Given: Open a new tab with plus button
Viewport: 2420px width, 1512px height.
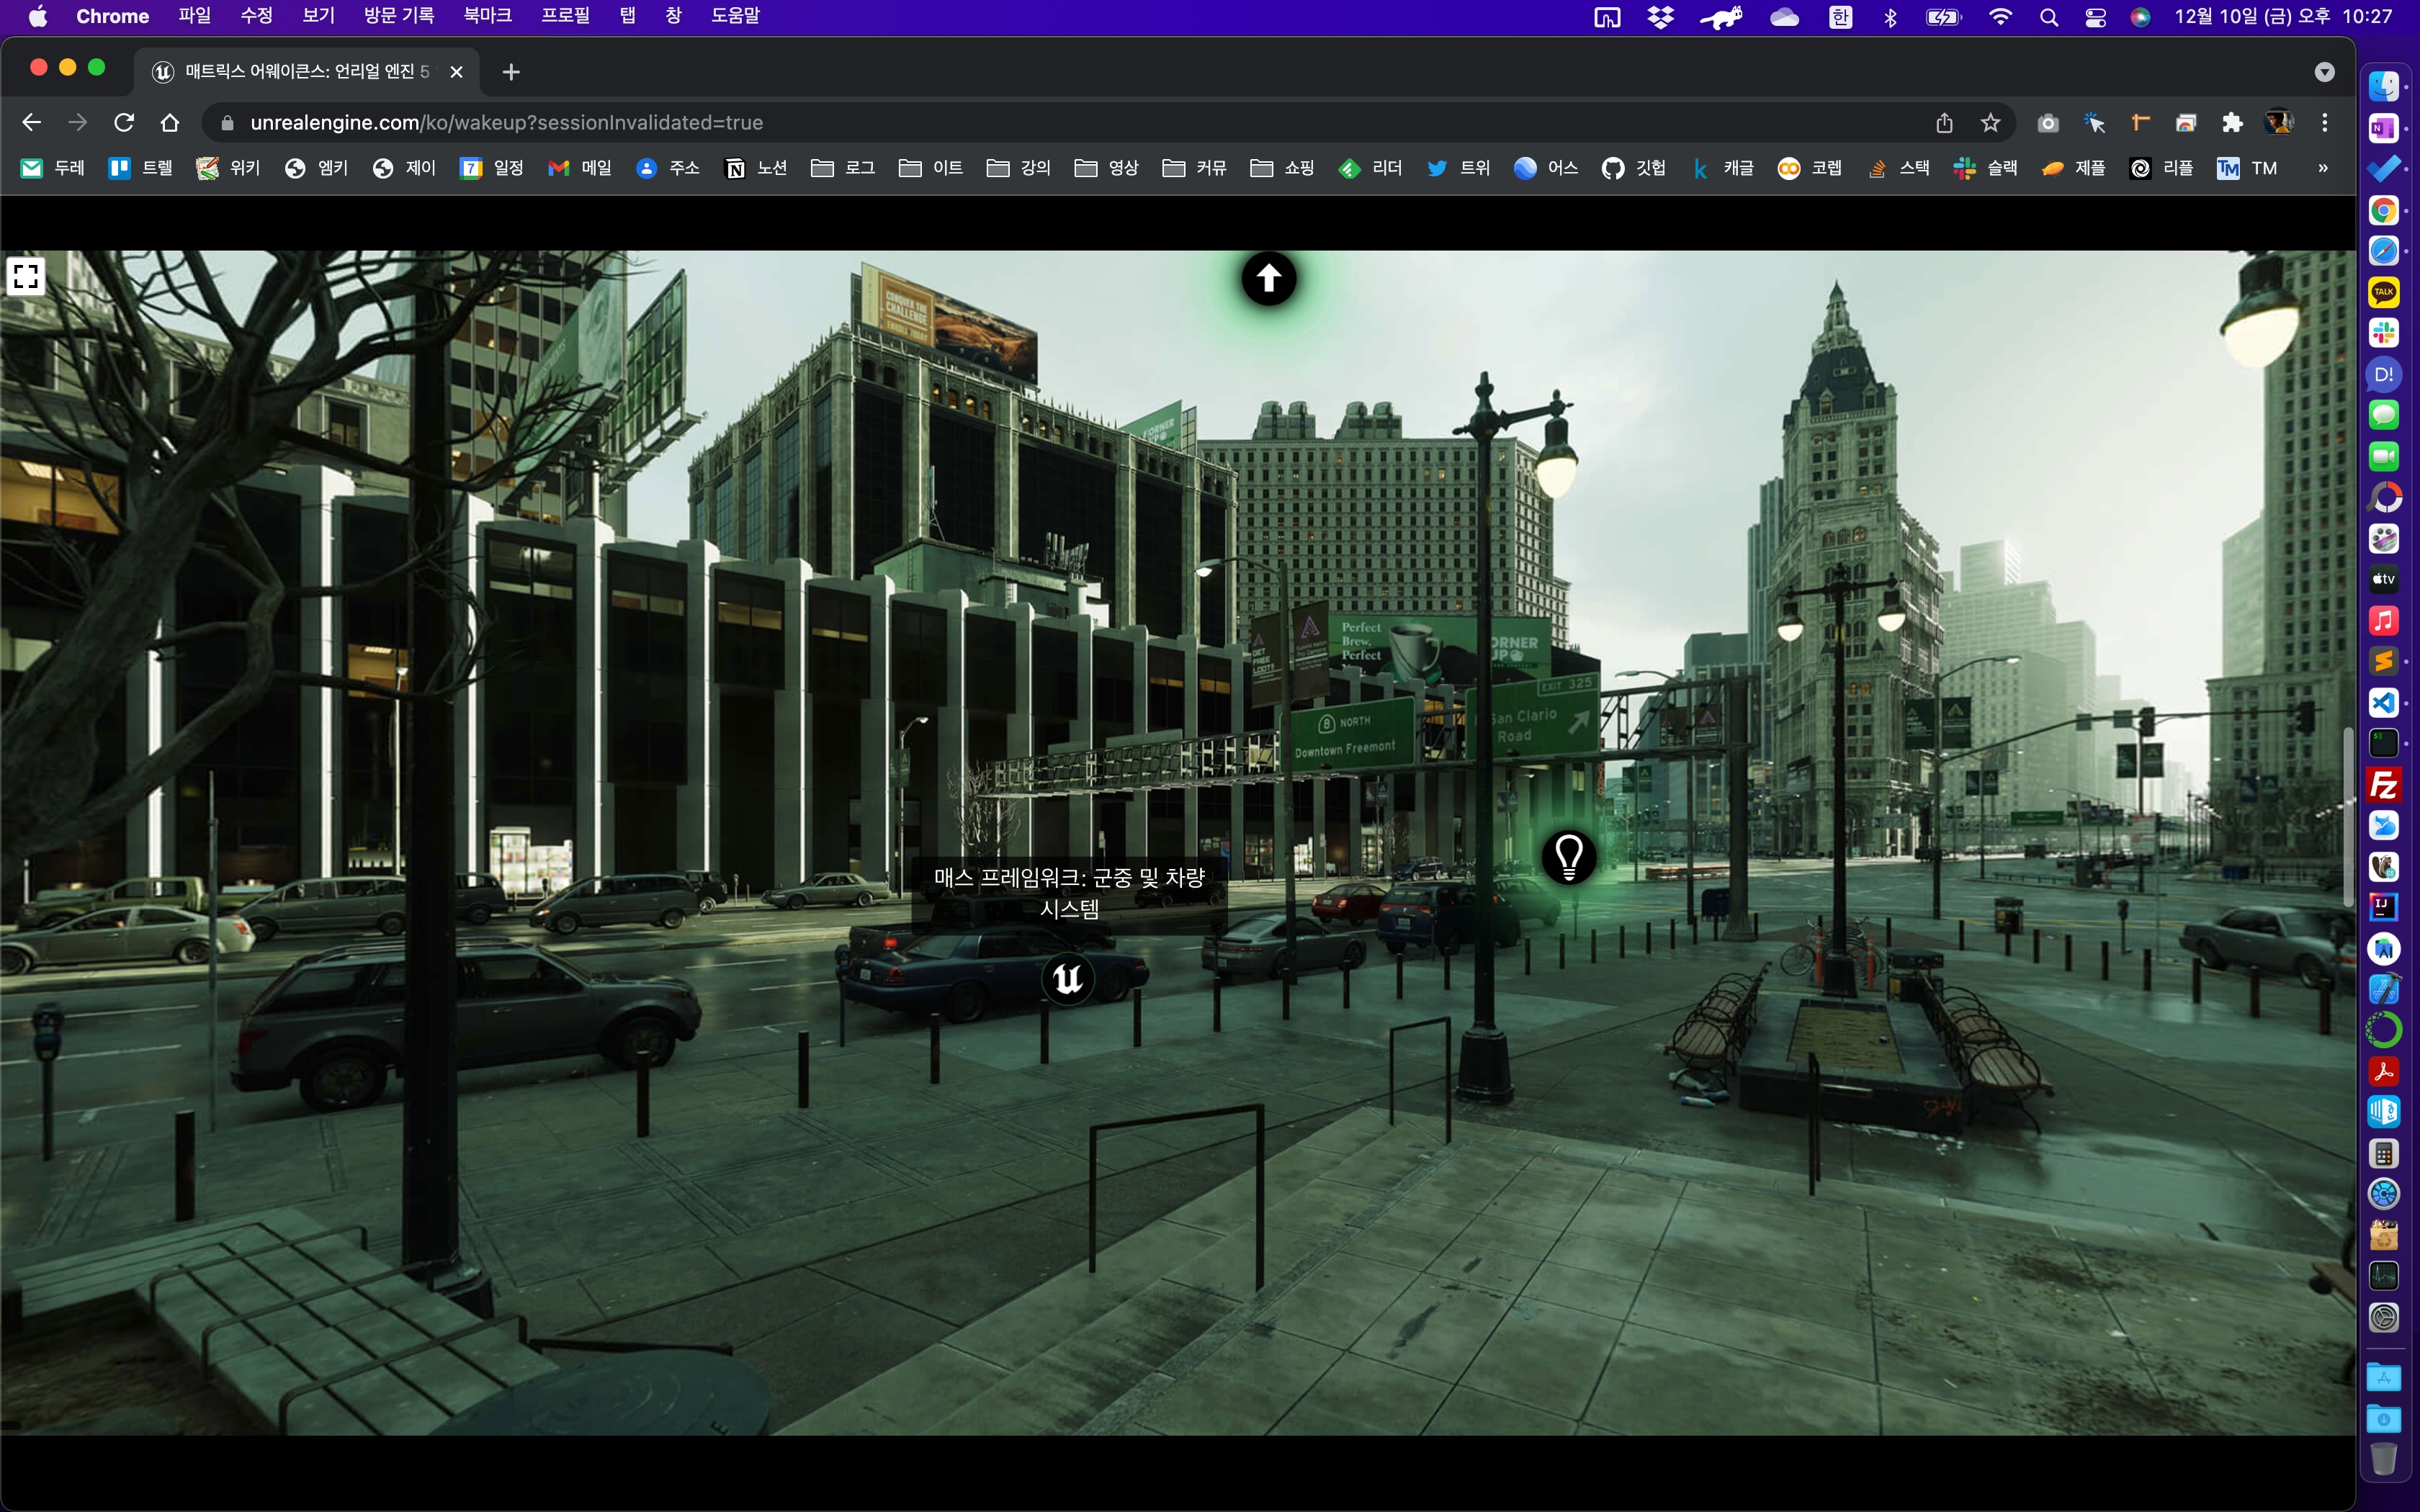Looking at the screenshot, I should click(511, 72).
